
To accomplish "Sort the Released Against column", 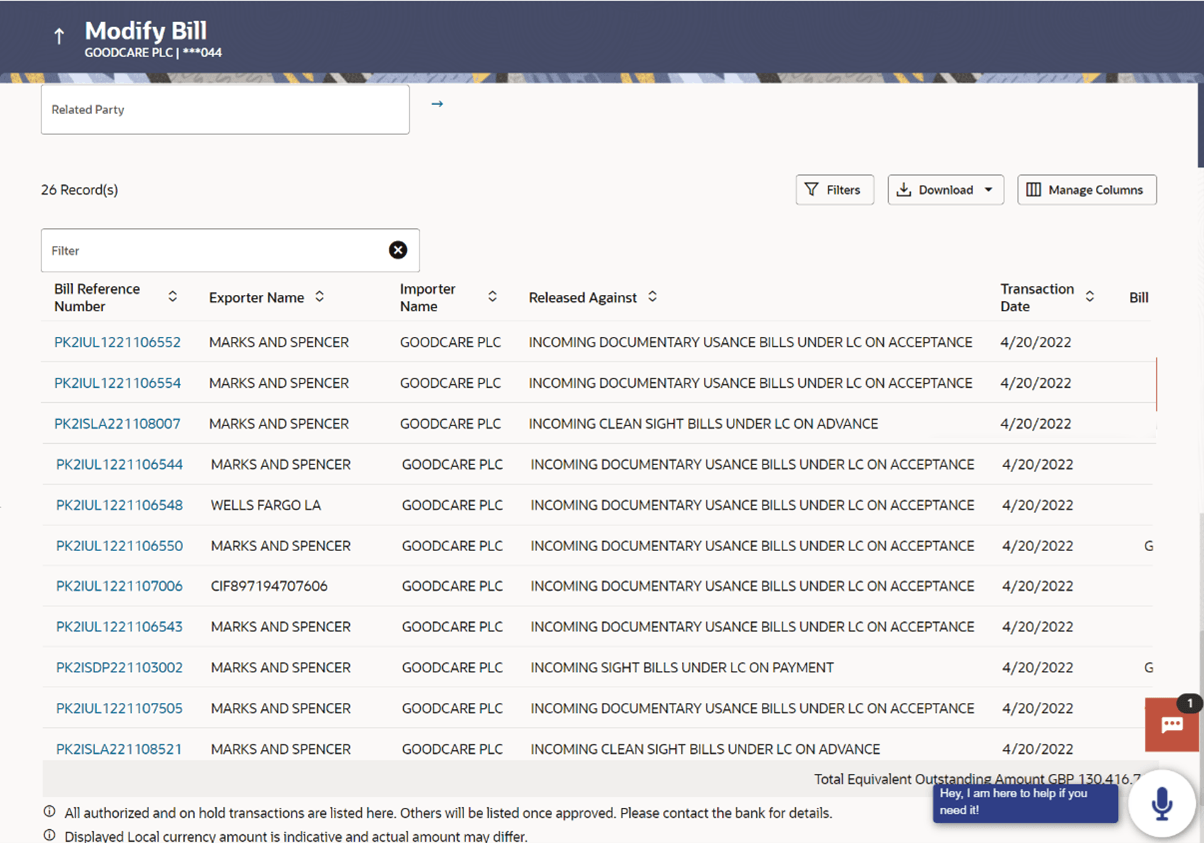I will (x=652, y=297).
